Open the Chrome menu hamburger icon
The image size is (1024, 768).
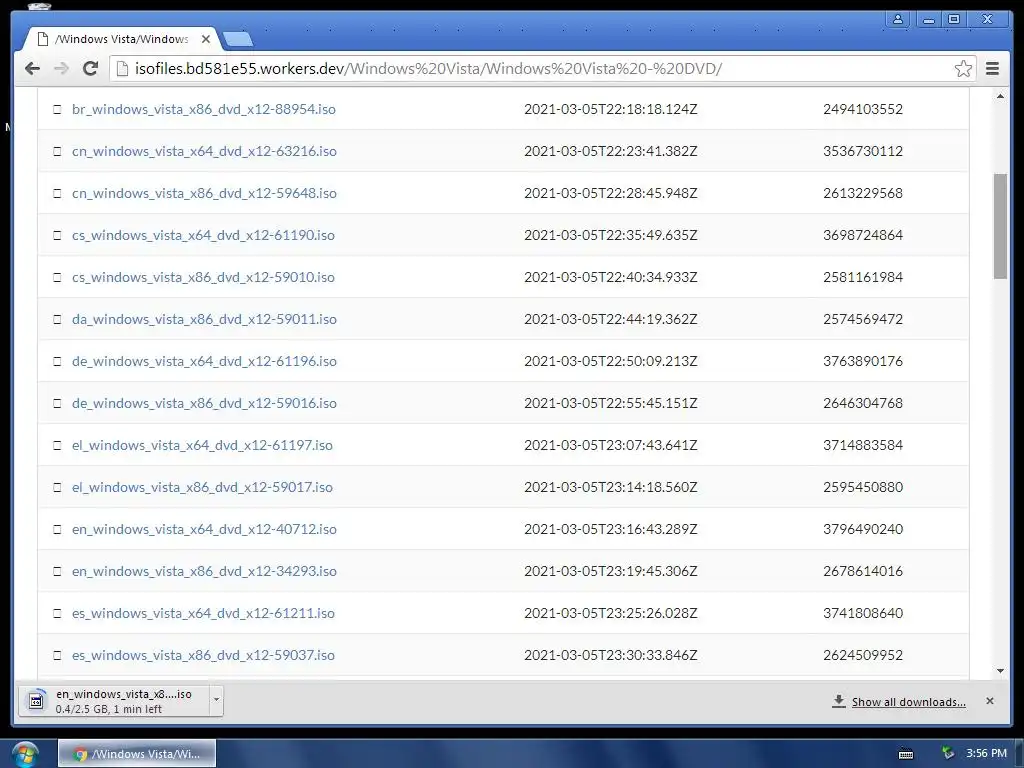coord(992,69)
